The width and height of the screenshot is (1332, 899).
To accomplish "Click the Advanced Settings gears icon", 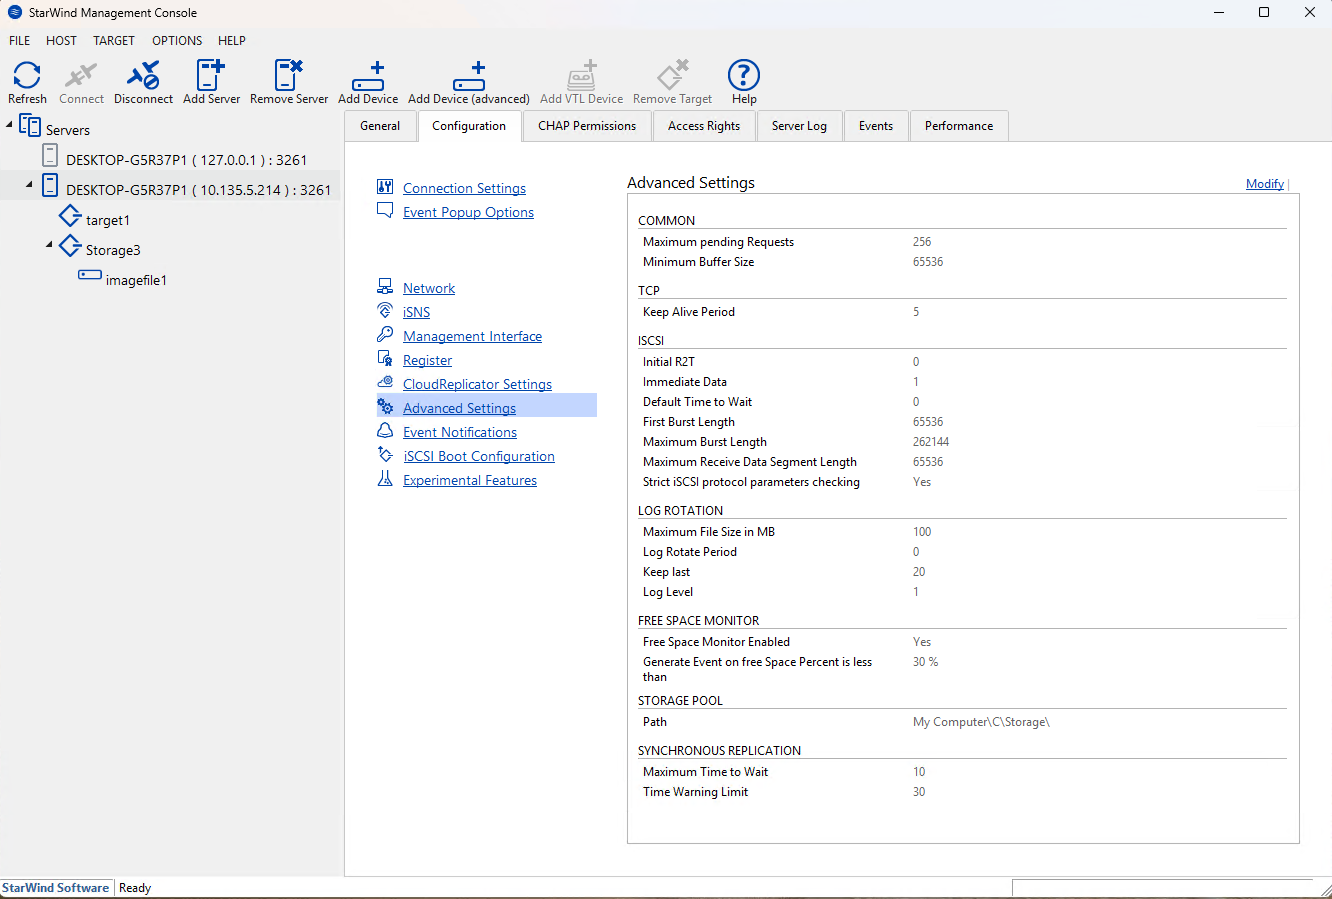I will (x=385, y=407).
